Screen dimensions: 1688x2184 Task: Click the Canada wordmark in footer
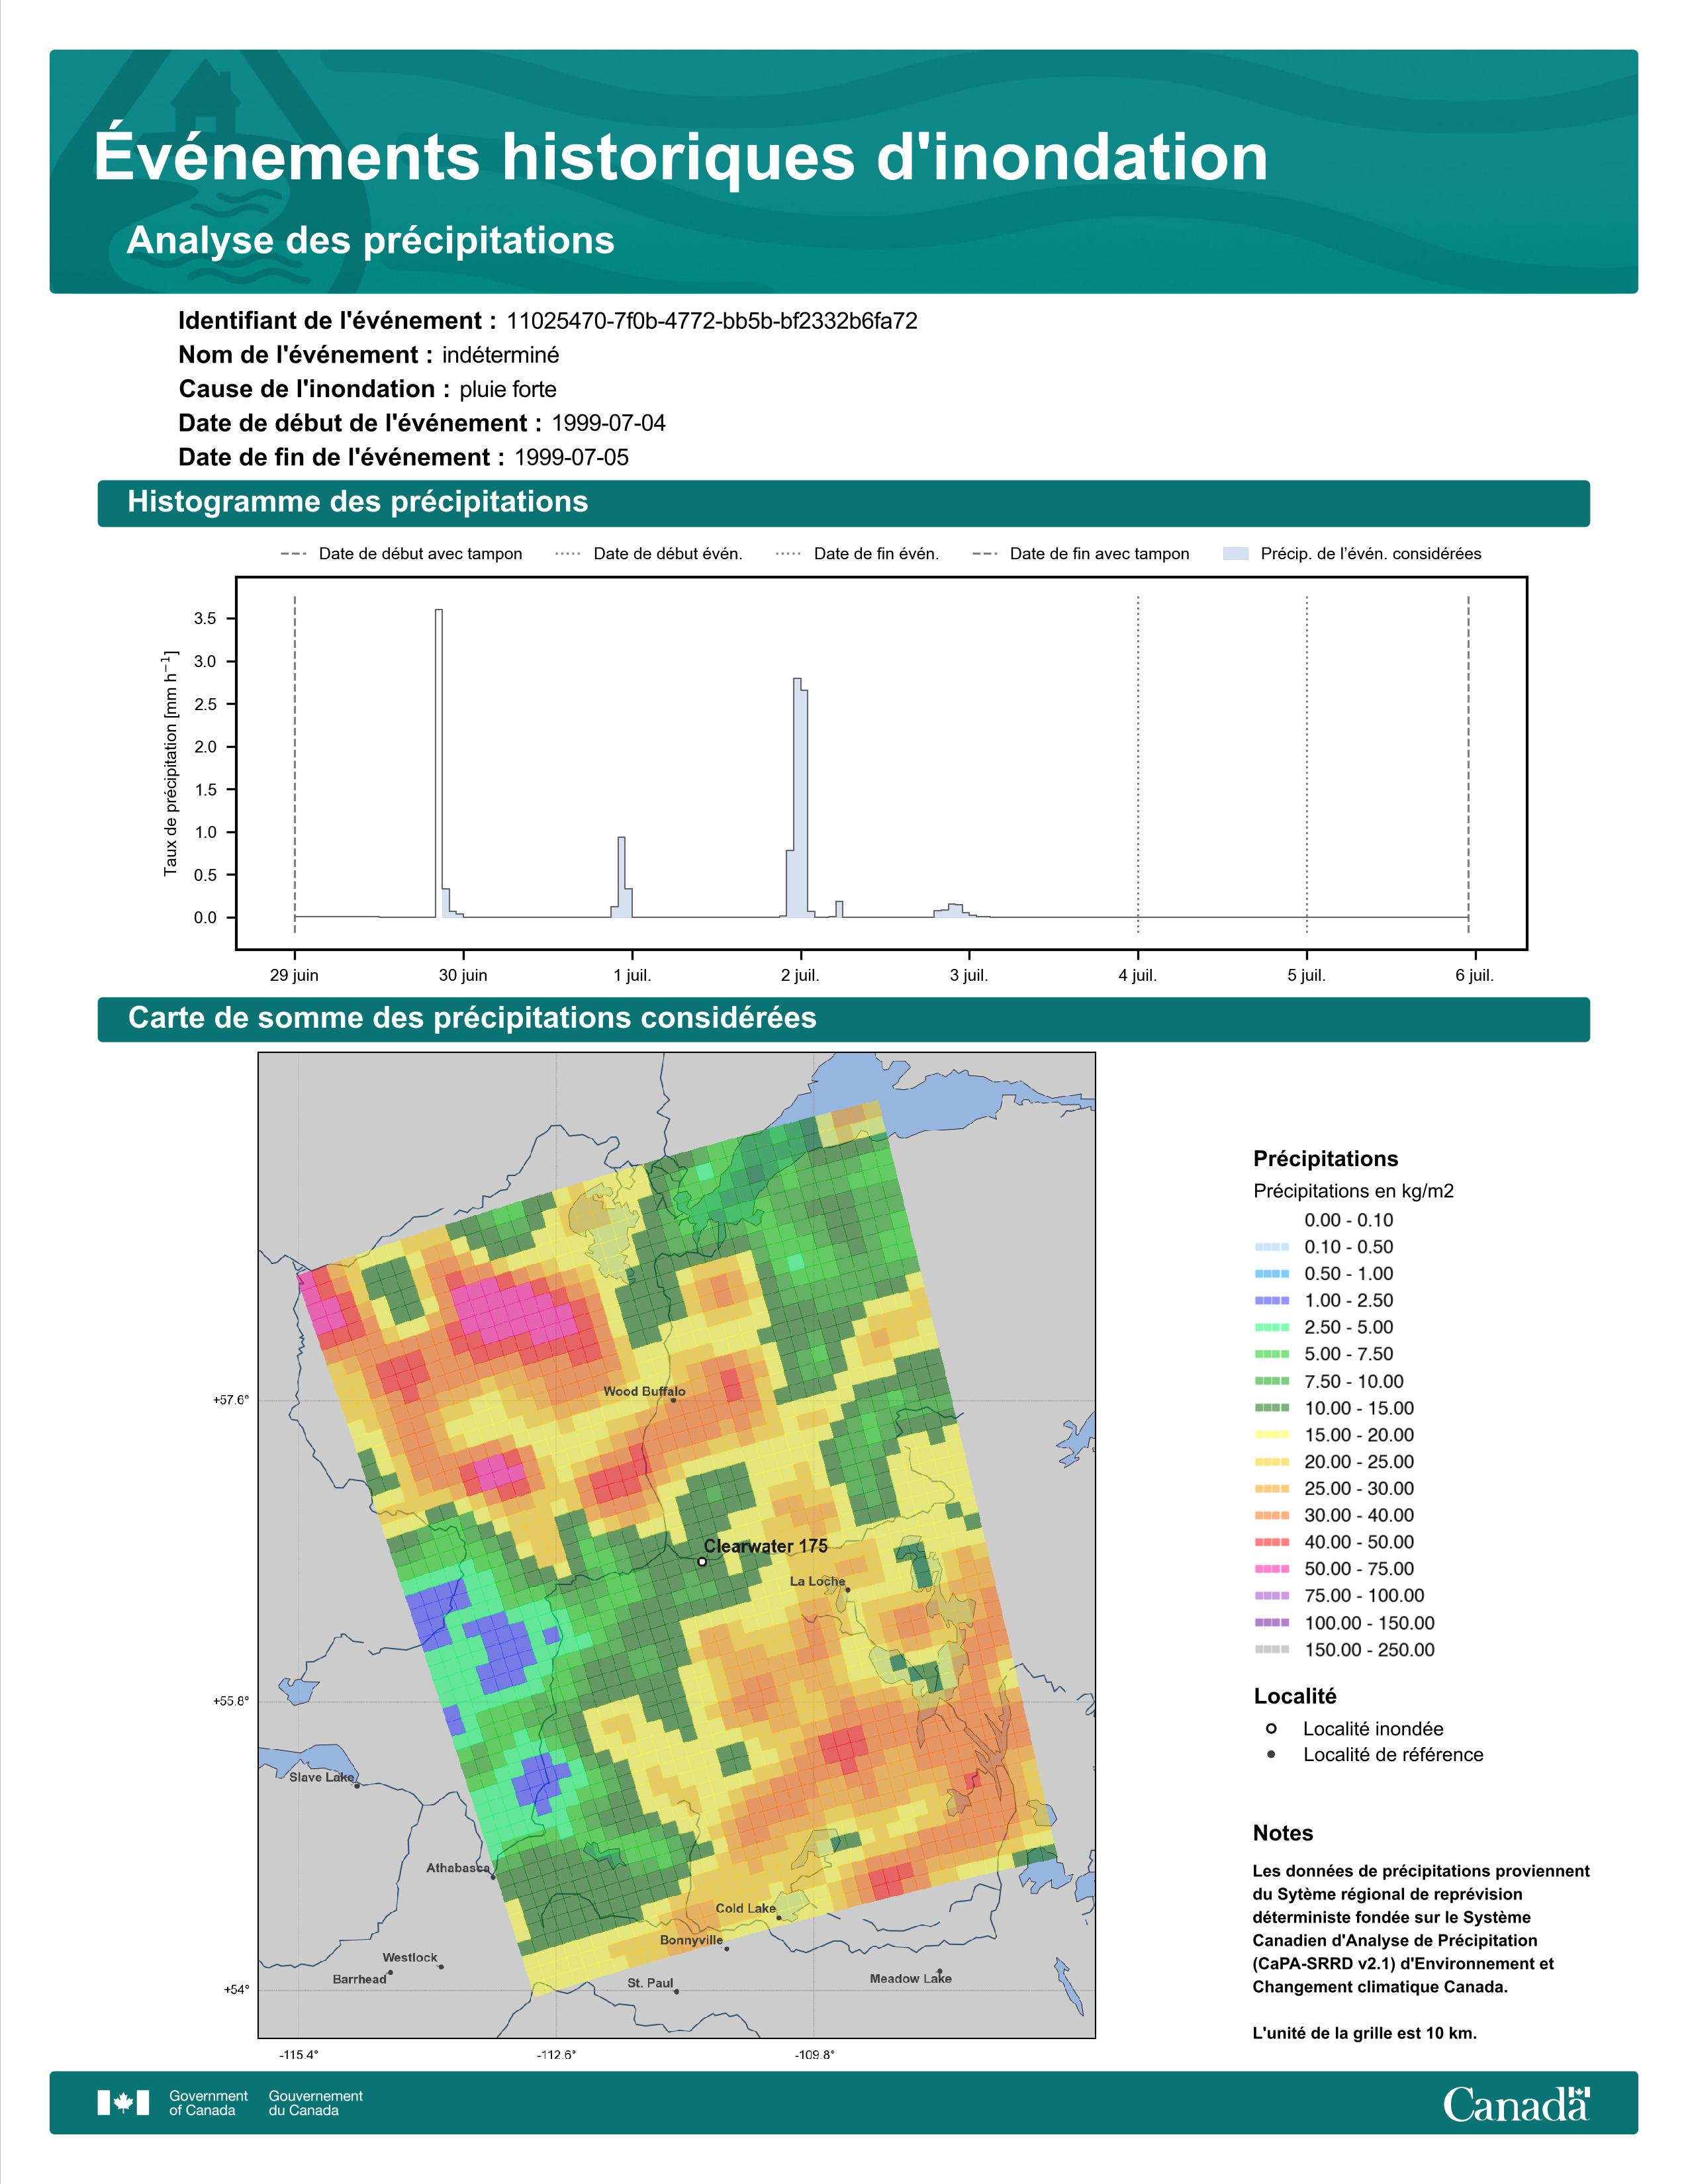1516,2104
